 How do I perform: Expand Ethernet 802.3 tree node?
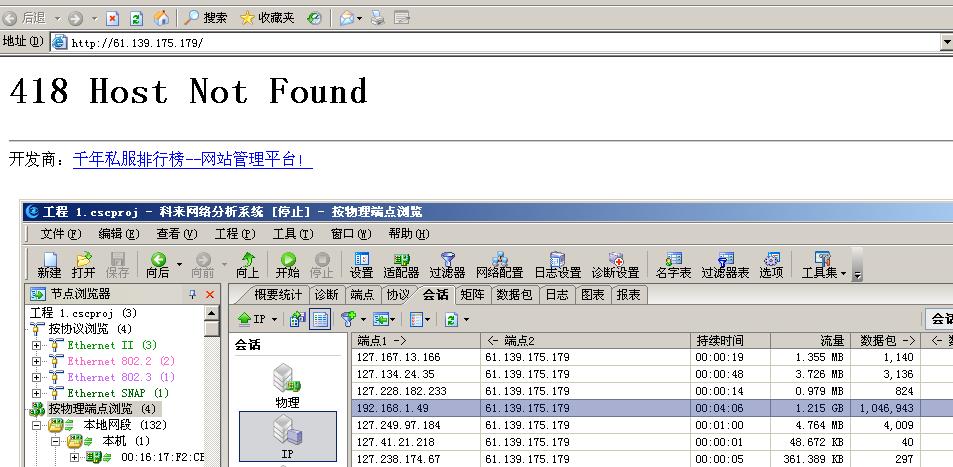pos(36,377)
